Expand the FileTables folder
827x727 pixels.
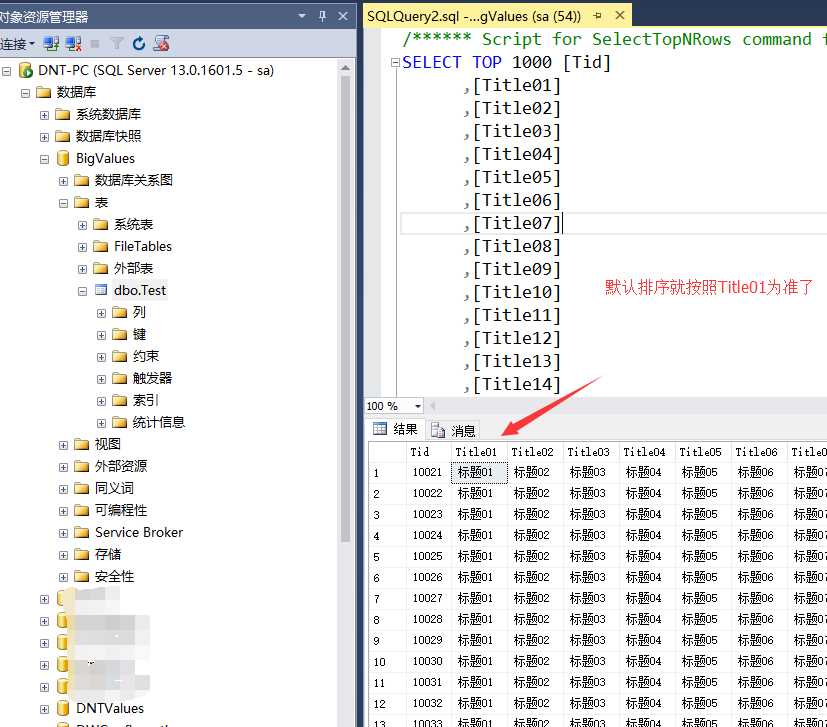(x=82, y=247)
